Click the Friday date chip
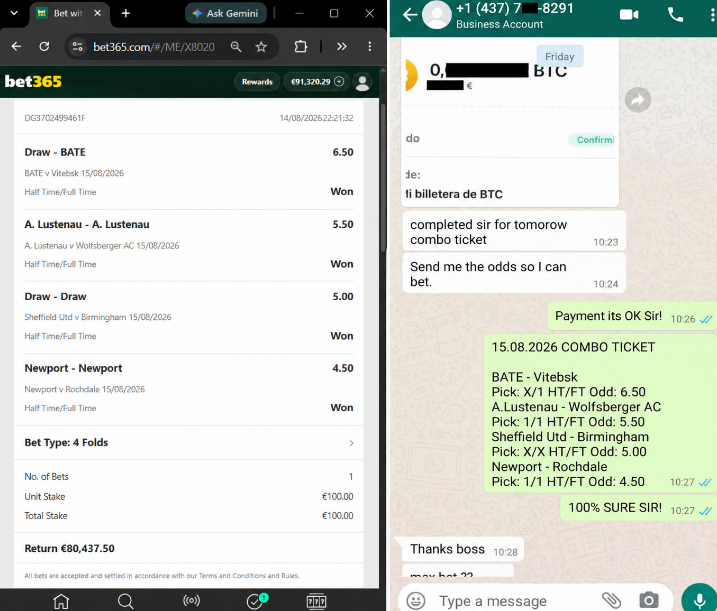Screen dimensions: 717x611 tap(560, 57)
